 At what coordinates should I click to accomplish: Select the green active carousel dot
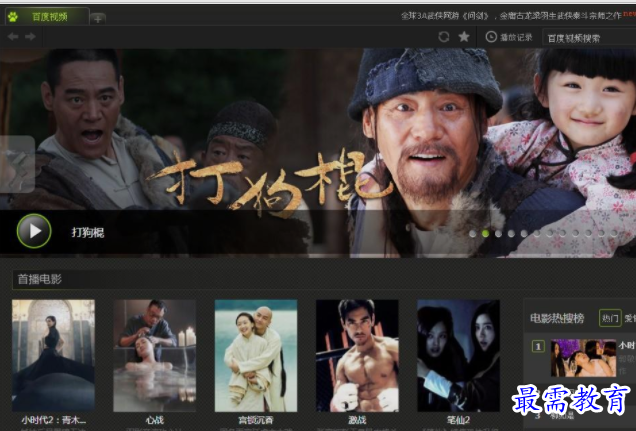(x=486, y=234)
